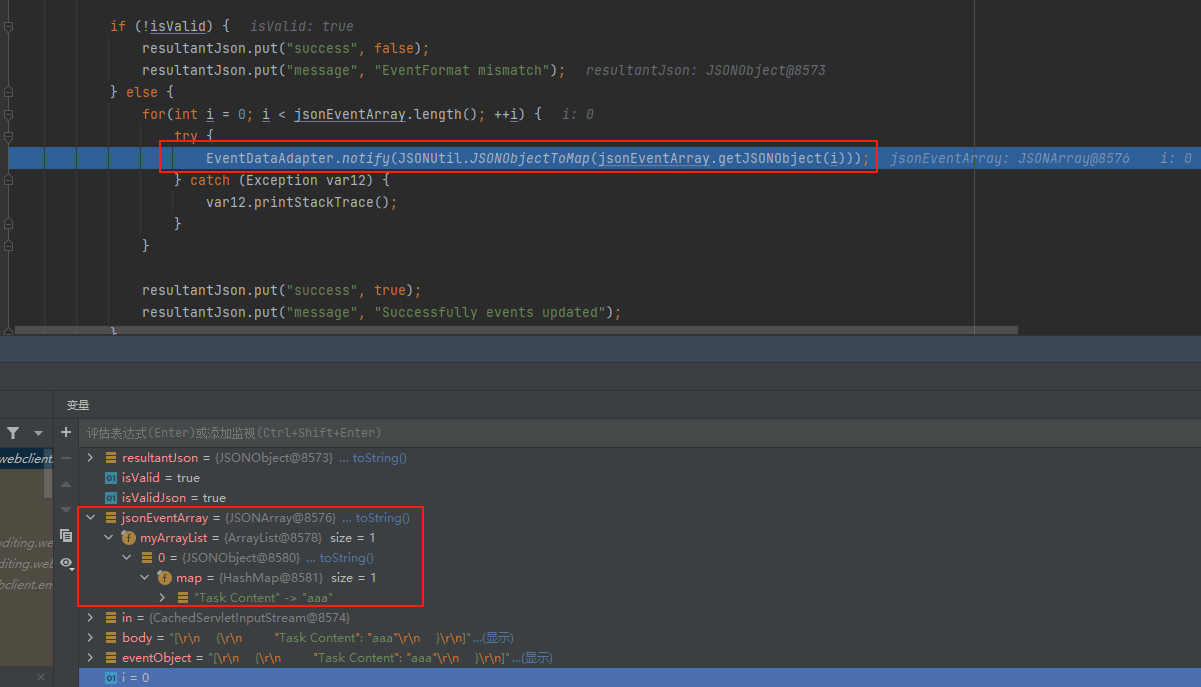Click the highlighted EventDataAdapter.notify code line

(538, 158)
